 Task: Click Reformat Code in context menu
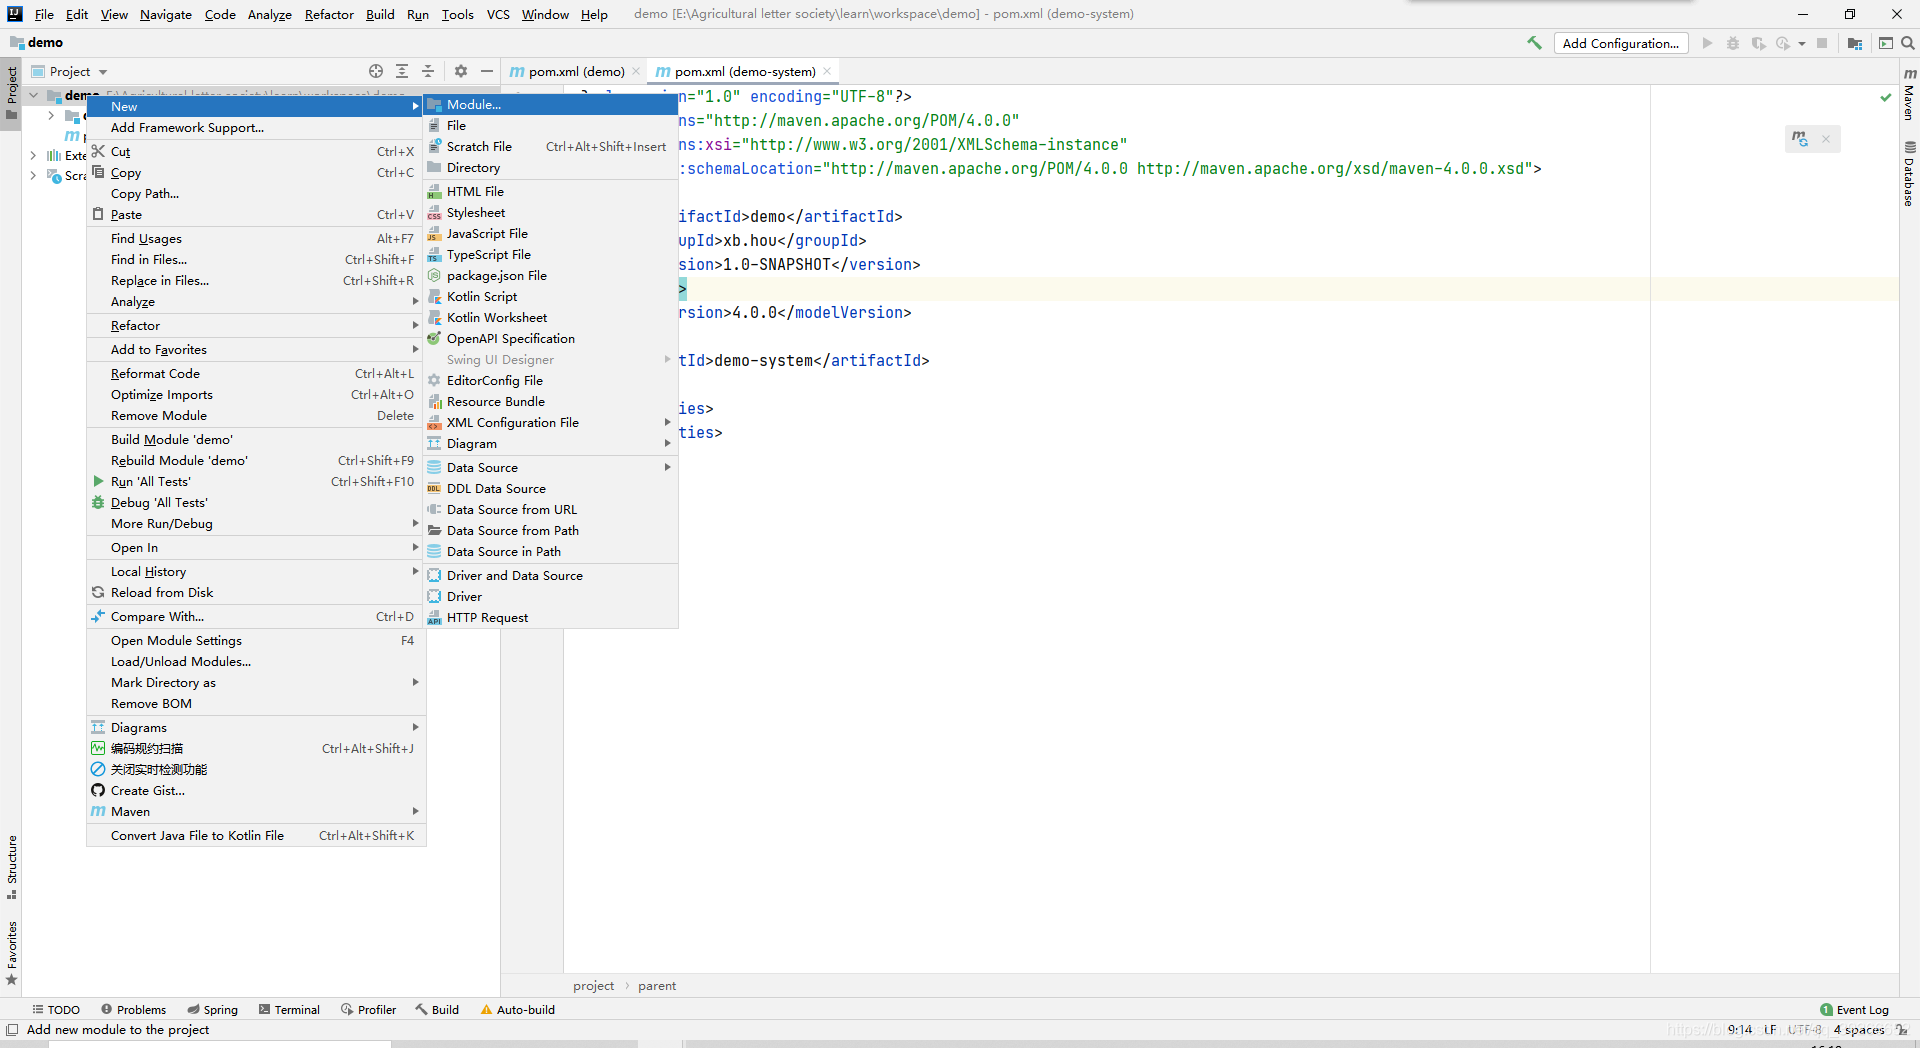257,373
